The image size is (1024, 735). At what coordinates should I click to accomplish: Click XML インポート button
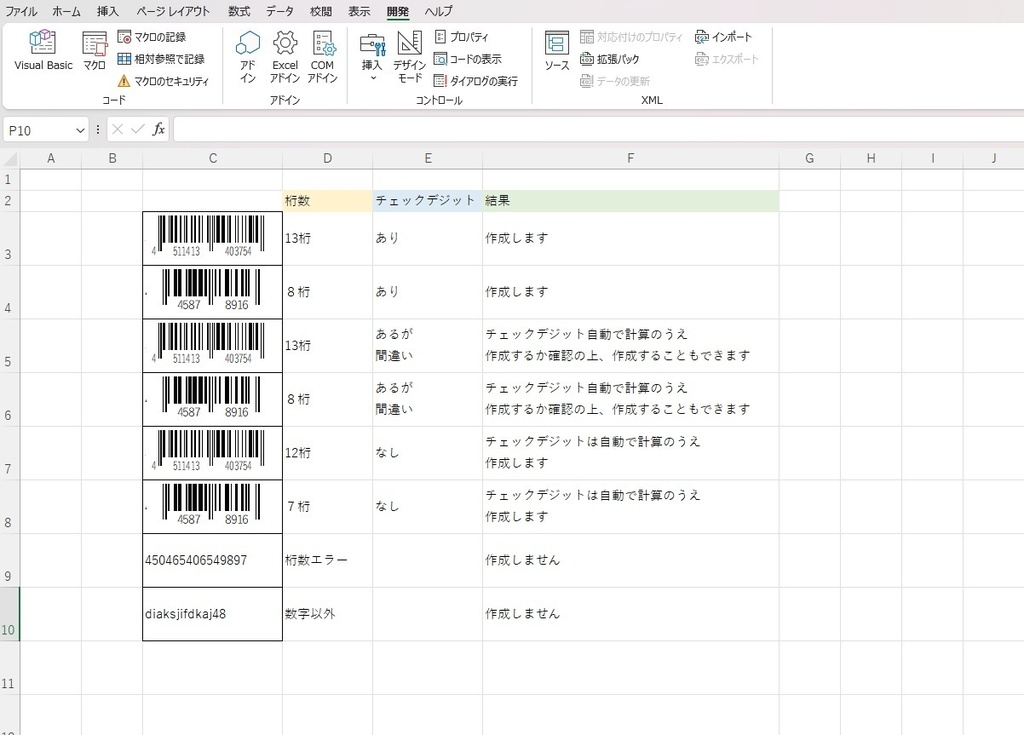point(724,37)
